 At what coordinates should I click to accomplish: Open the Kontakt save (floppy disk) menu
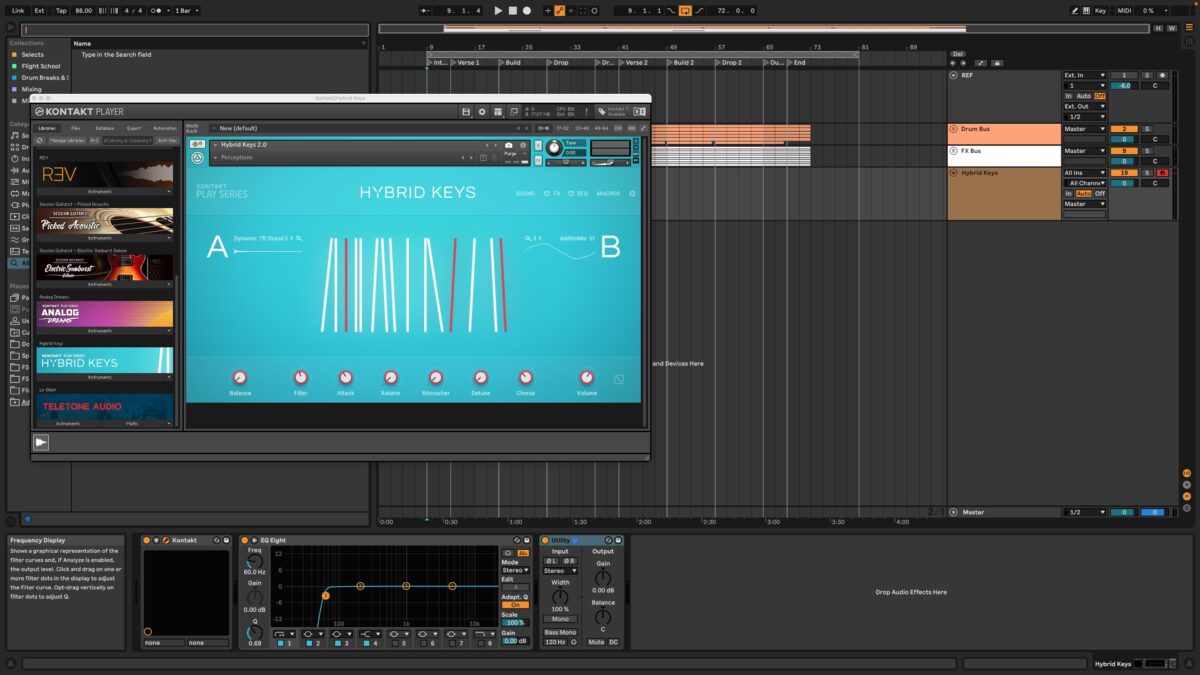tap(466, 112)
